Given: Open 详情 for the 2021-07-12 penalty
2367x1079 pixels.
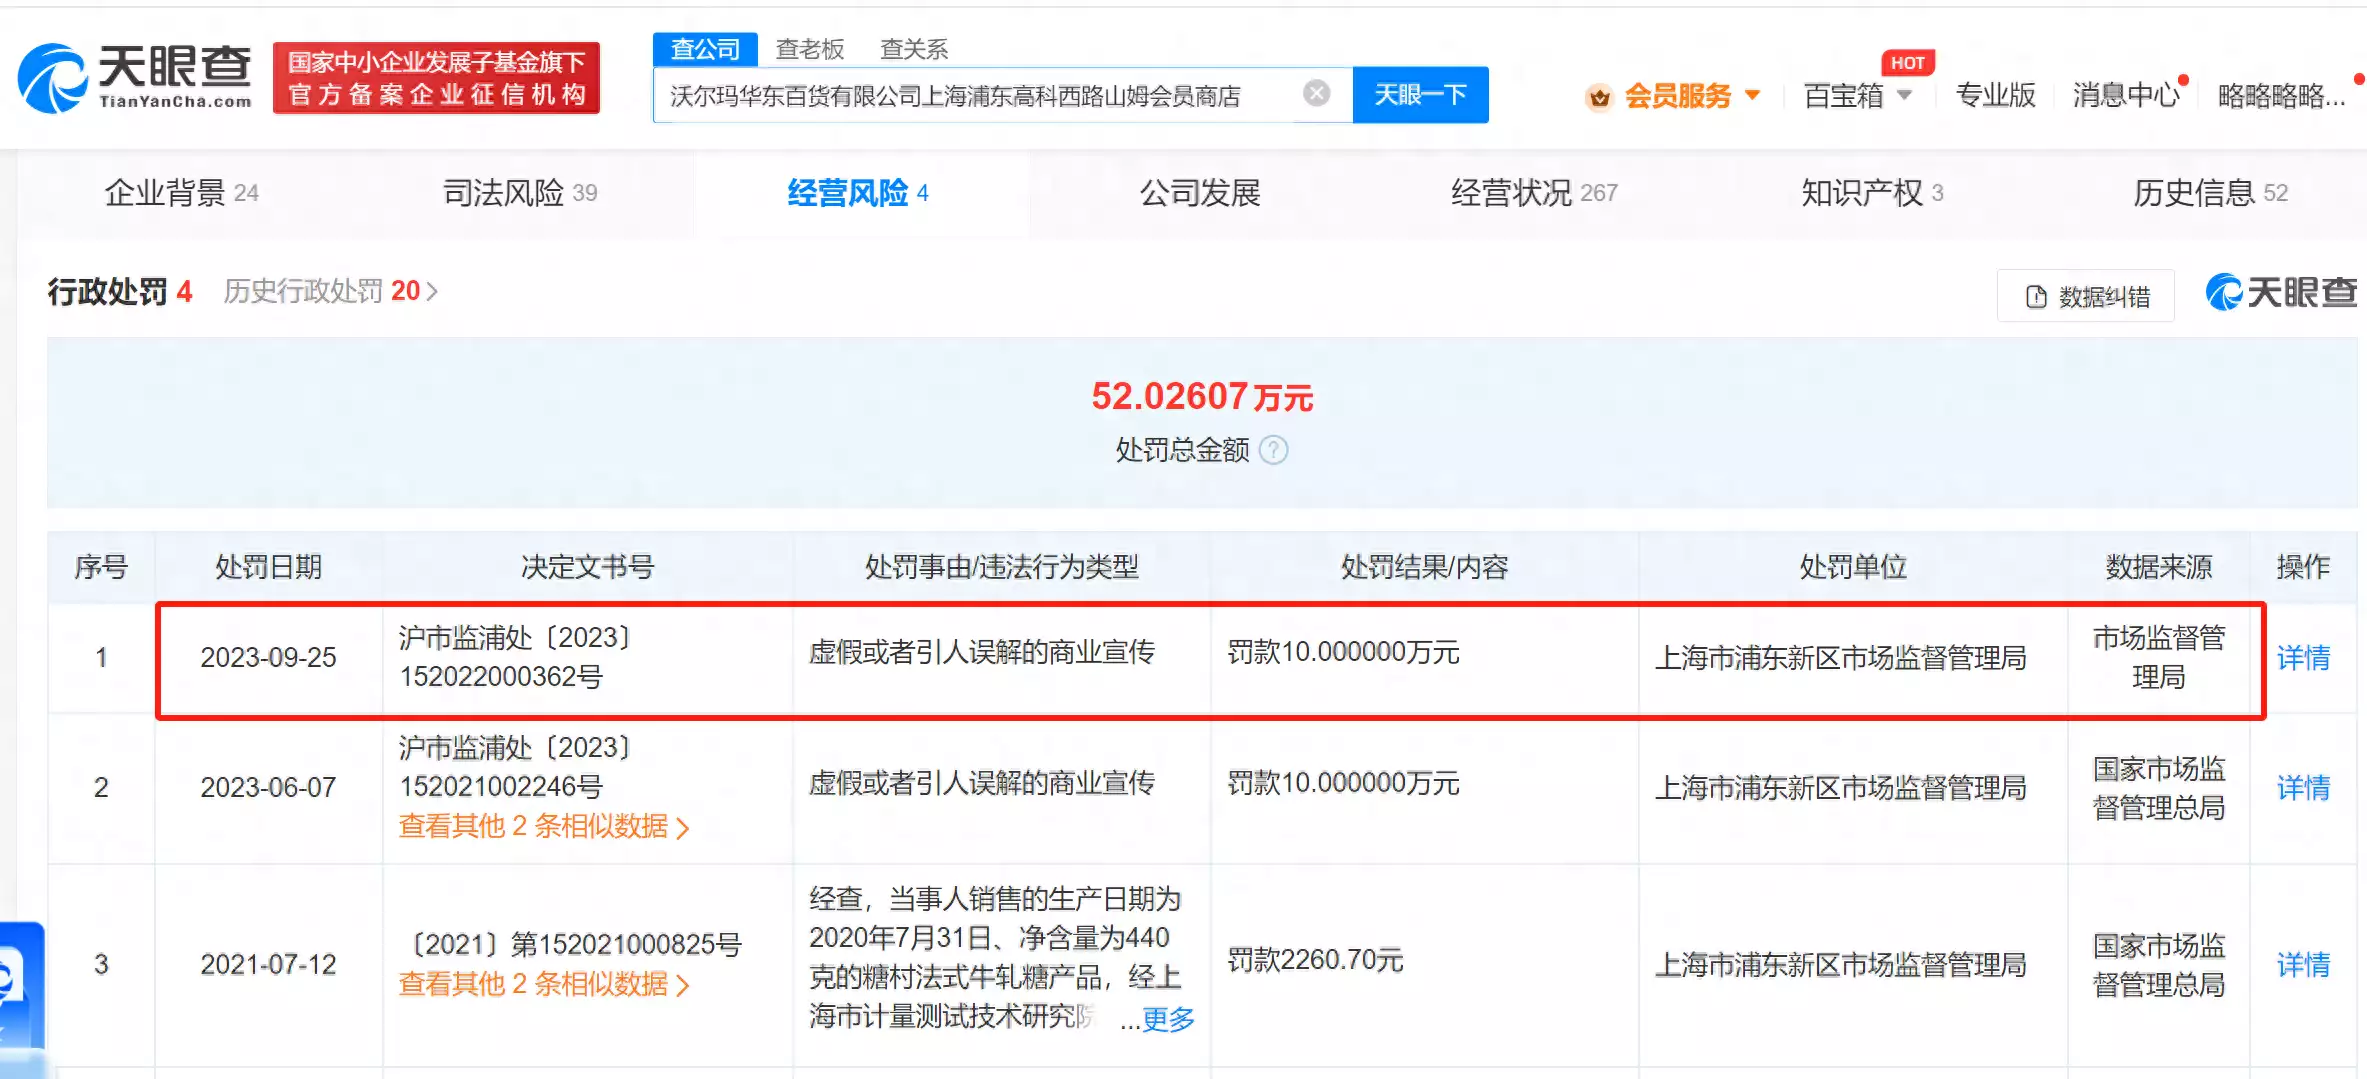Looking at the screenshot, I should point(2303,964).
